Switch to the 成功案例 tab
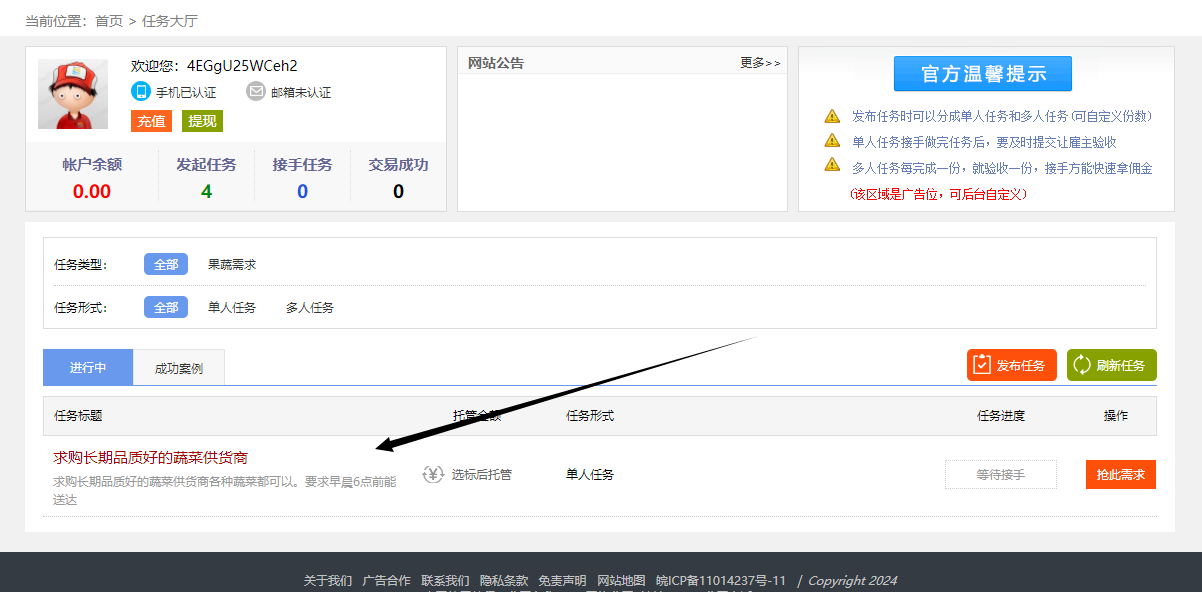Screen dimensions: 1202x592 (179, 368)
